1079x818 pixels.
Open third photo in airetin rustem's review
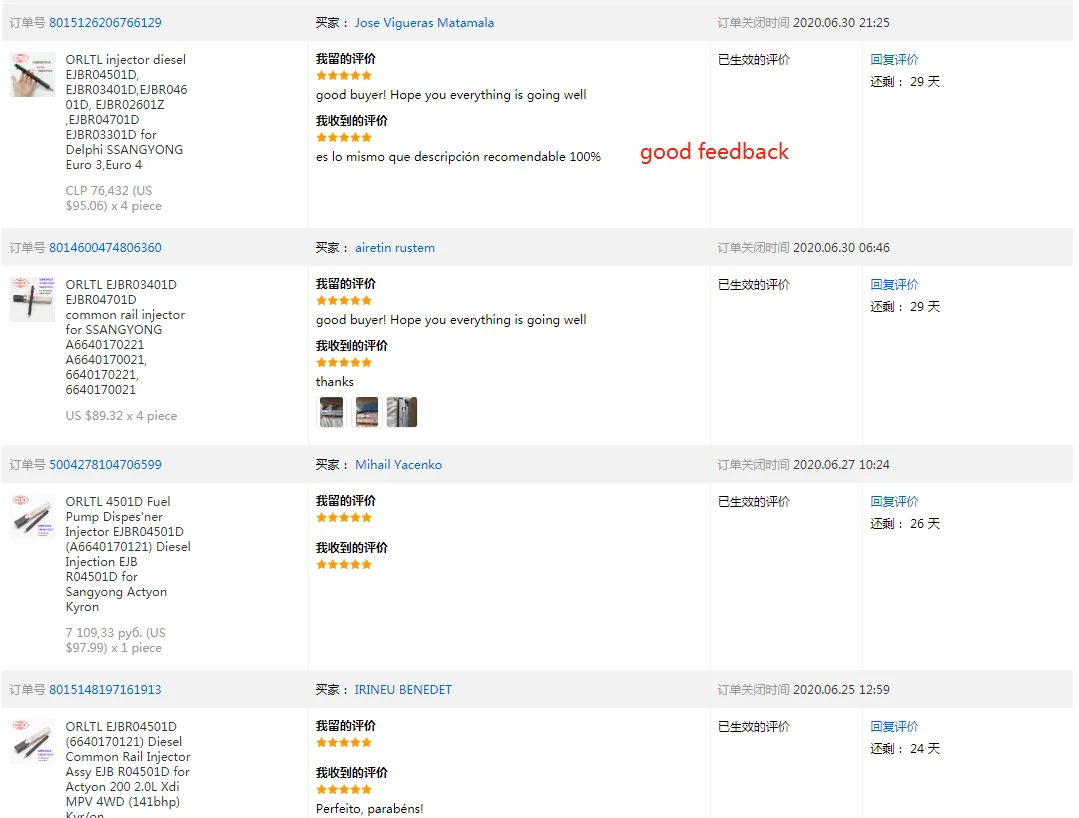(x=402, y=412)
